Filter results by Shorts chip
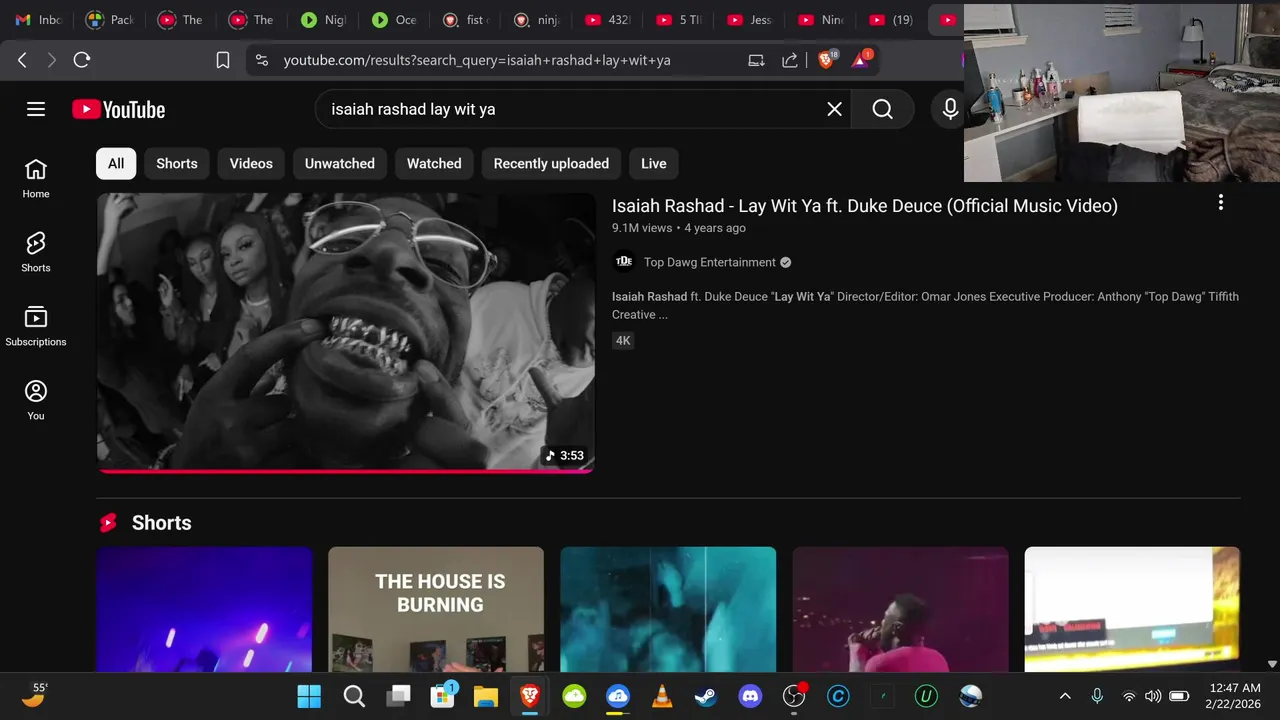1280x720 pixels. (x=177, y=164)
